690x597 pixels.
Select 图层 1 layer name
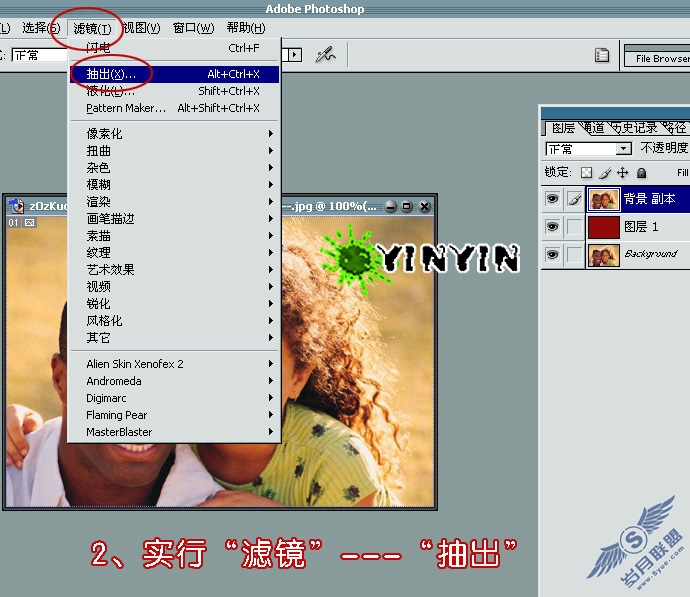coord(641,227)
